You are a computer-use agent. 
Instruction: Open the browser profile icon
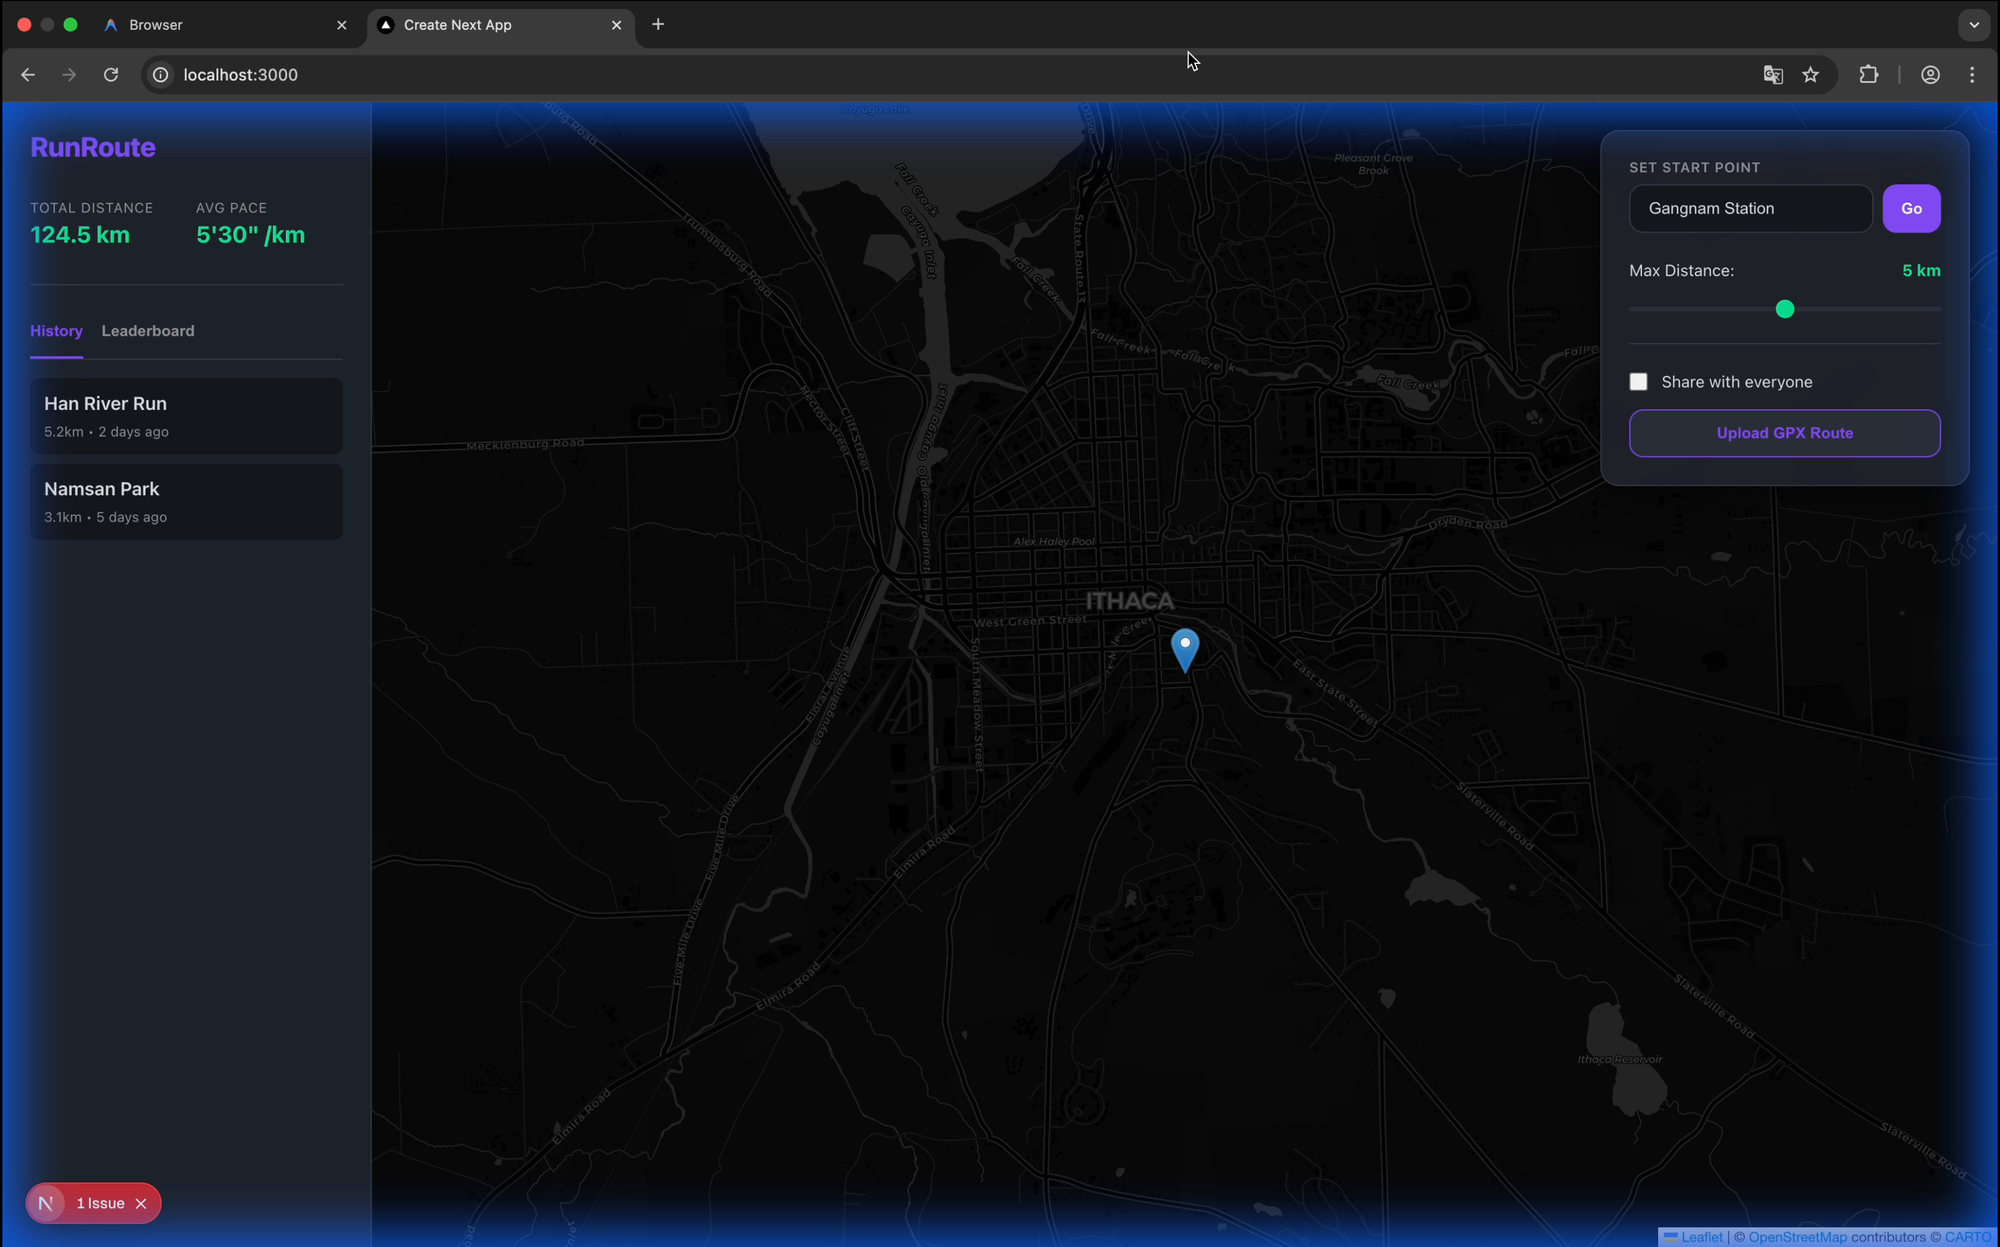(1930, 75)
